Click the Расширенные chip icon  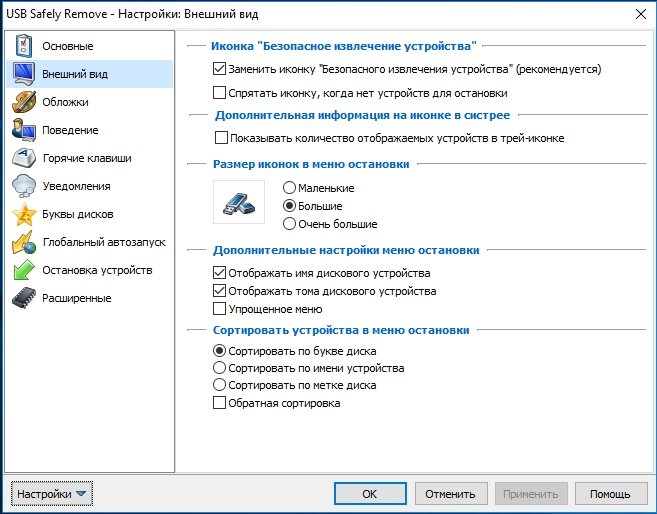[x=23, y=298]
